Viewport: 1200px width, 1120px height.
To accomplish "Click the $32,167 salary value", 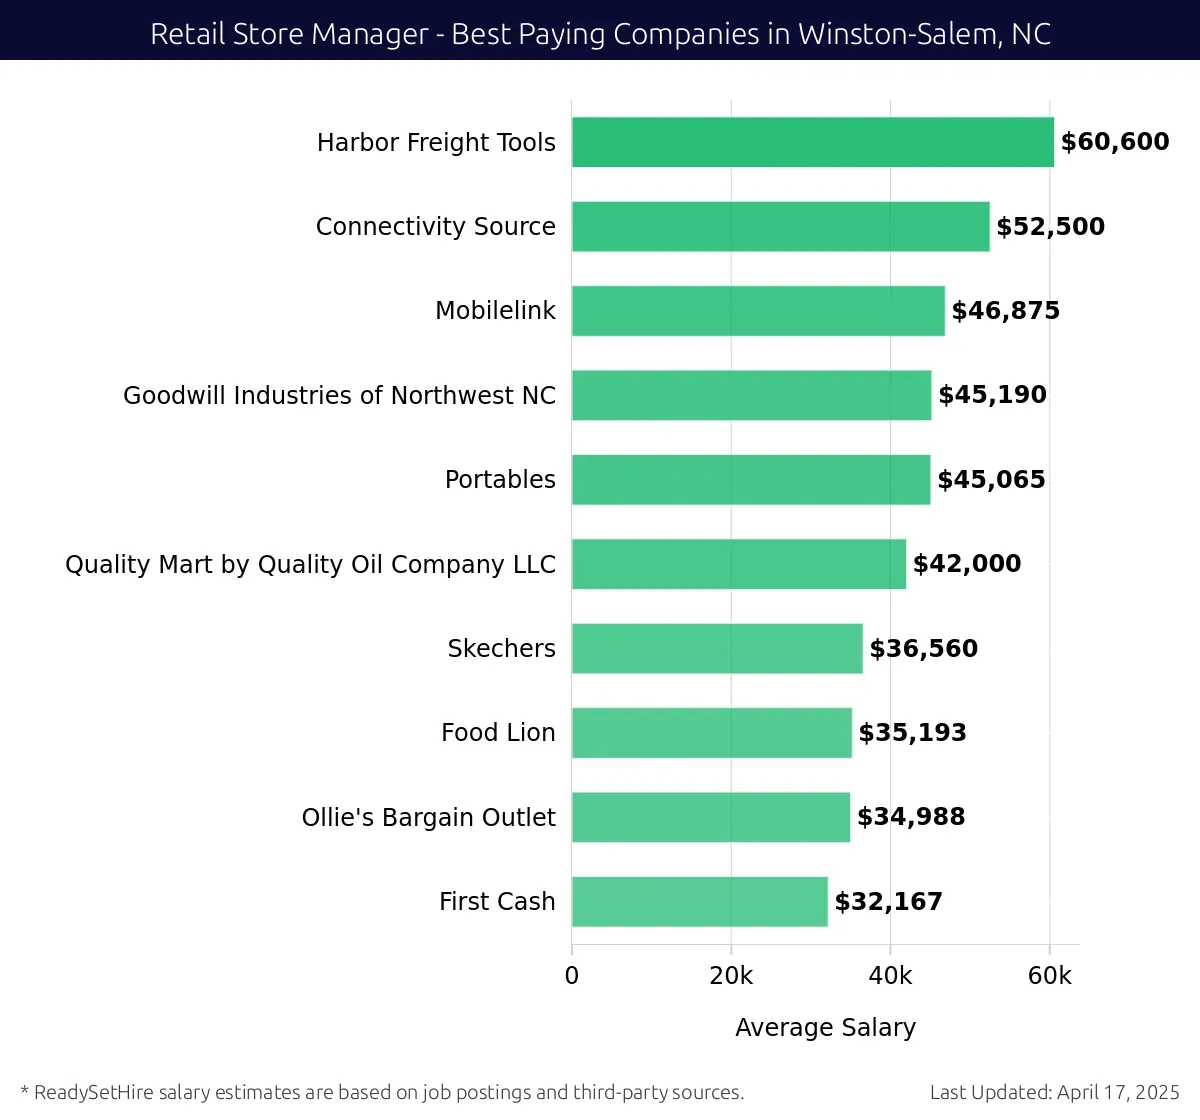I will pos(889,902).
